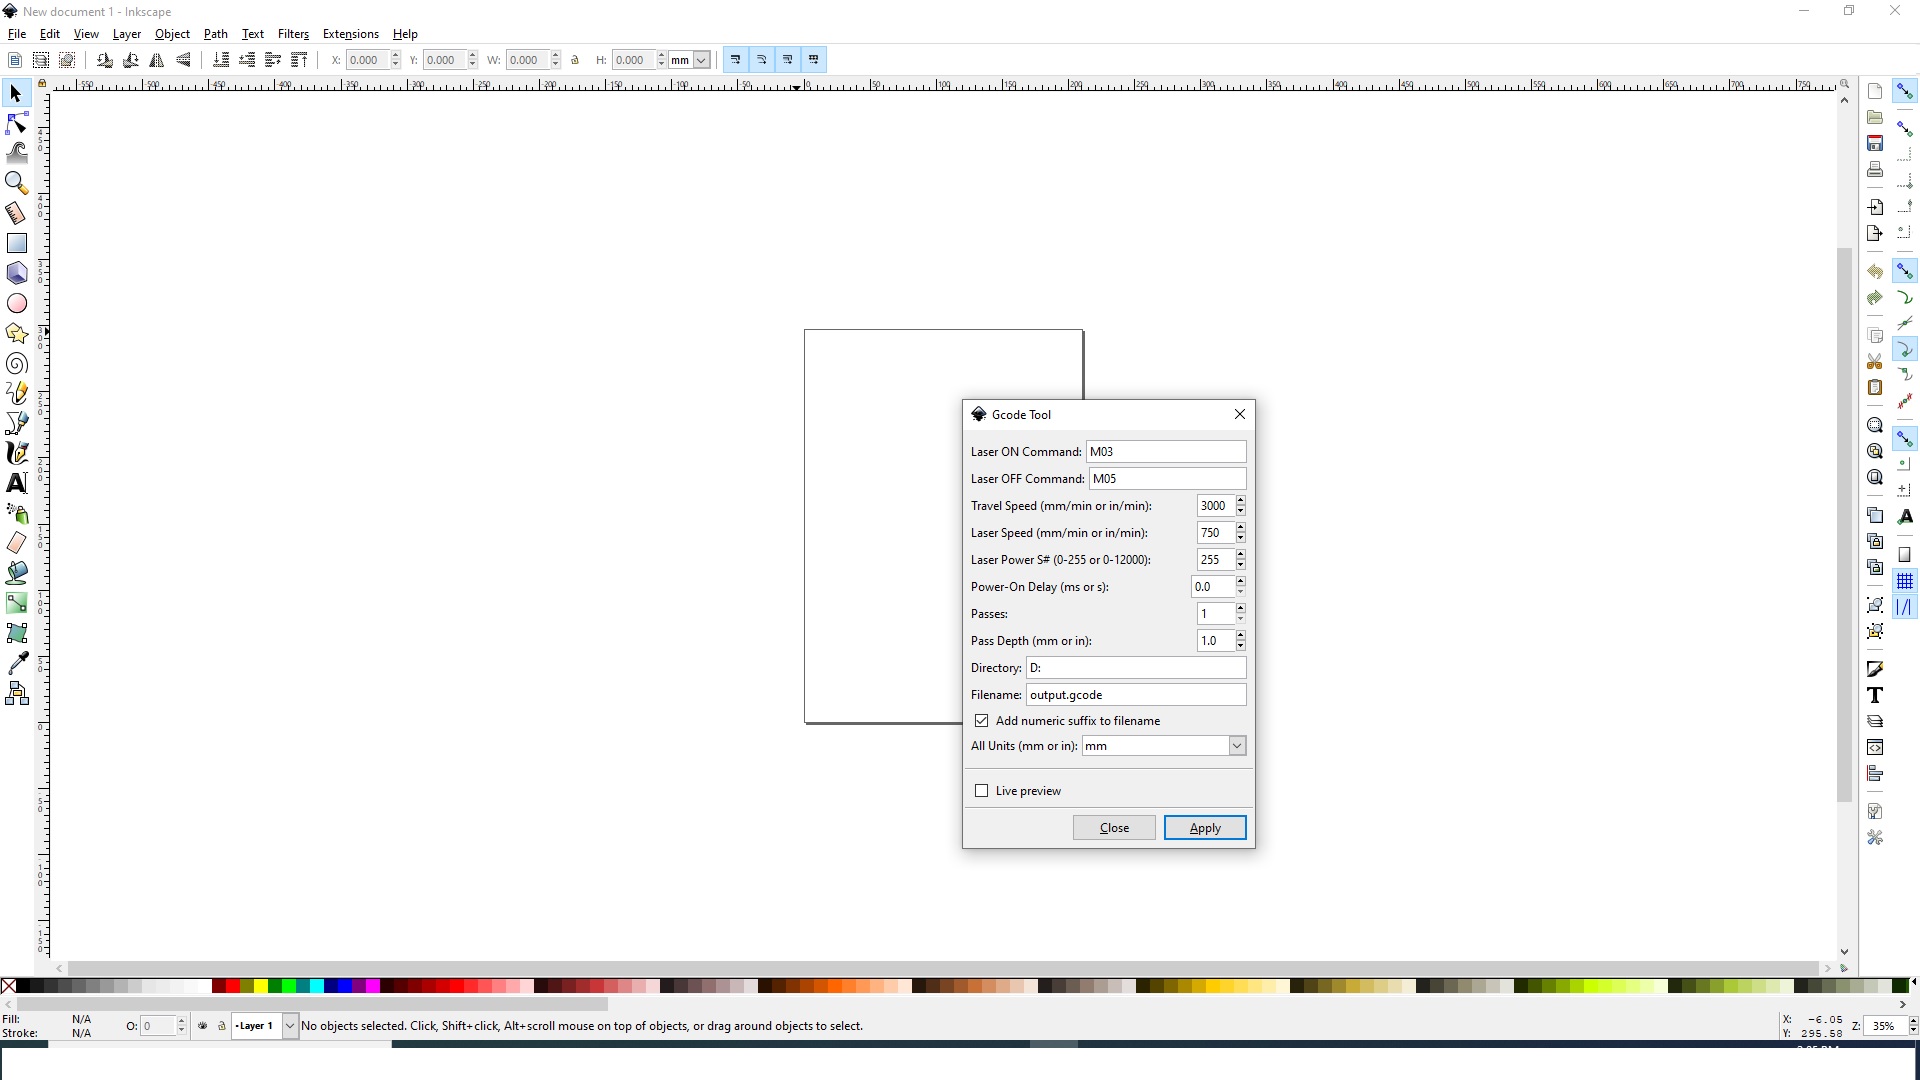The image size is (1920, 1080).
Task: Toggle Add numeric suffix to filename
Action: click(981, 720)
